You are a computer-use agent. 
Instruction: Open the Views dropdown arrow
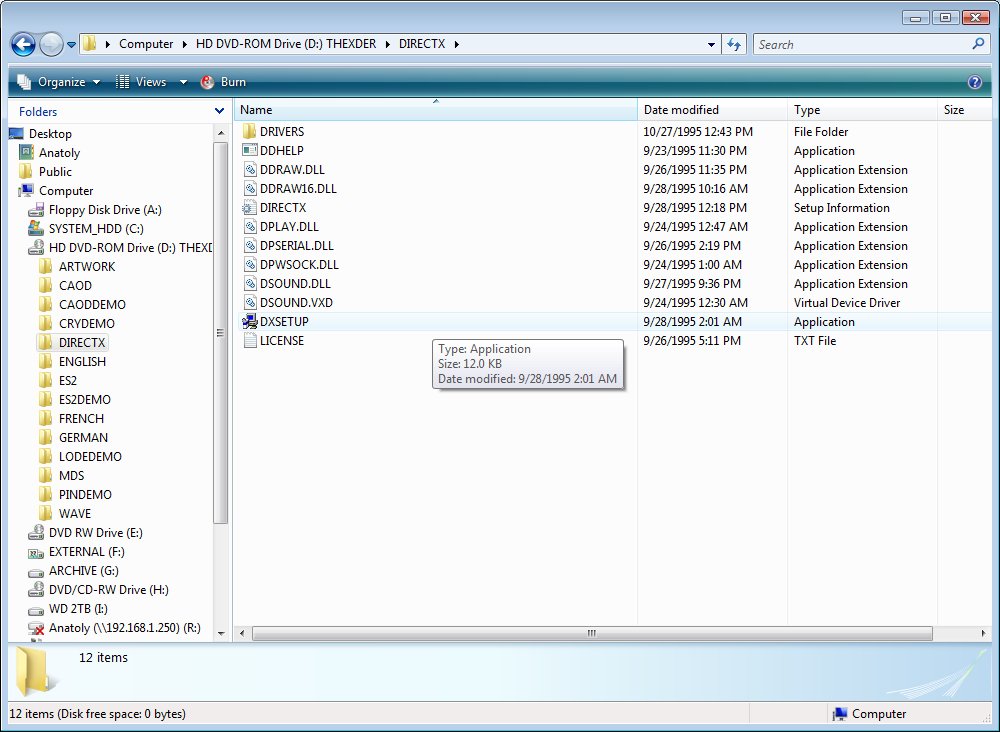pyautogui.click(x=183, y=82)
